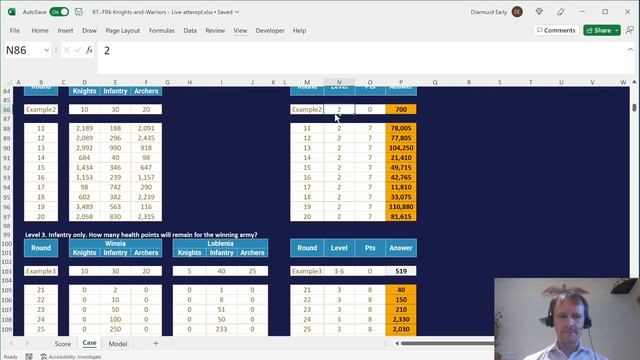
Task: Select the Knights value 2,189 in round 11
Action: click(x=84, y=128)
